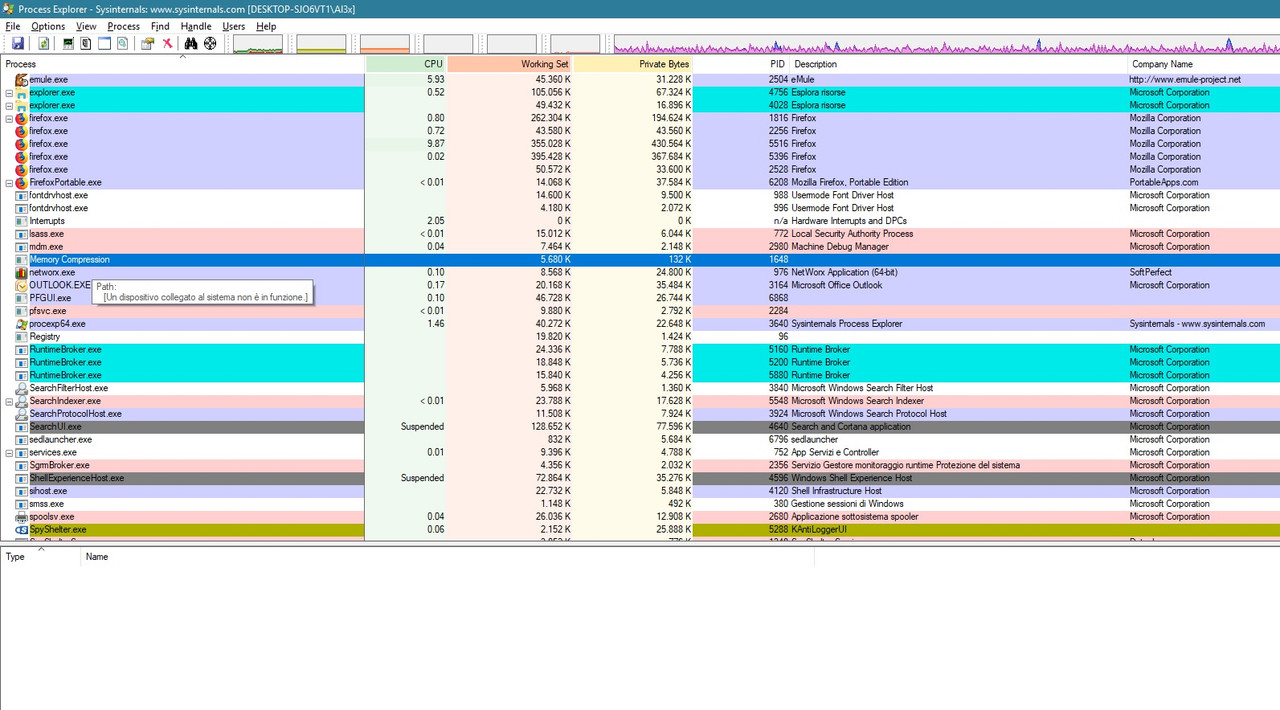Open the View menu
This screenshot has width=1280, height=710.
click(86, 26)
